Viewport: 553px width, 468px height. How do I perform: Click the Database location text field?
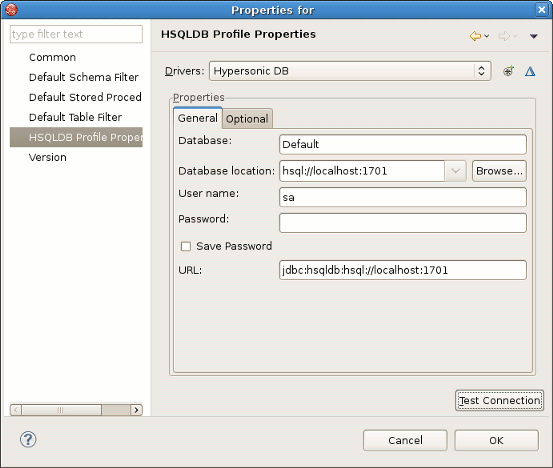point(362,171)
